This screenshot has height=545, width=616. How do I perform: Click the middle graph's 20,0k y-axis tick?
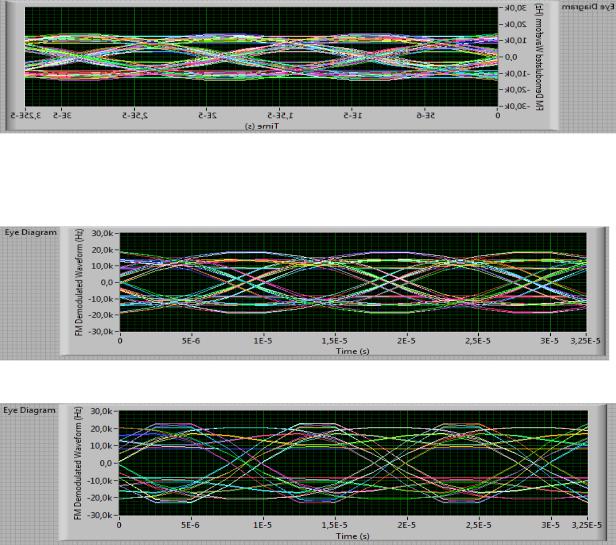103,250
